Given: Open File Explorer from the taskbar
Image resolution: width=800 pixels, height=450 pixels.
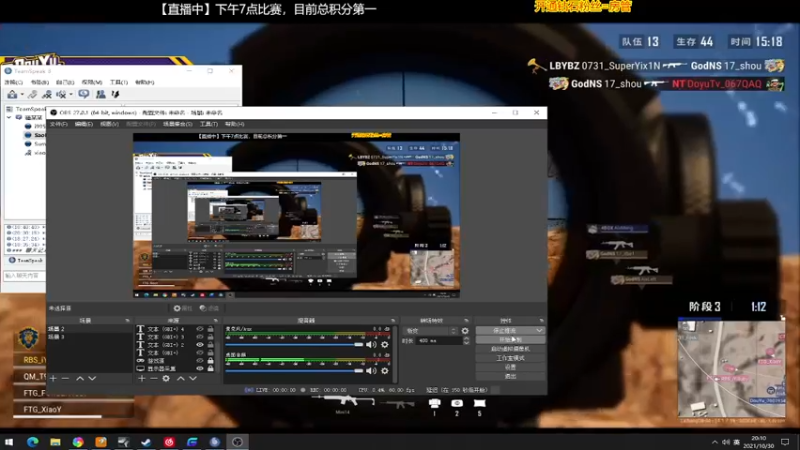Looking at the screenshot, I should (55, 442).
